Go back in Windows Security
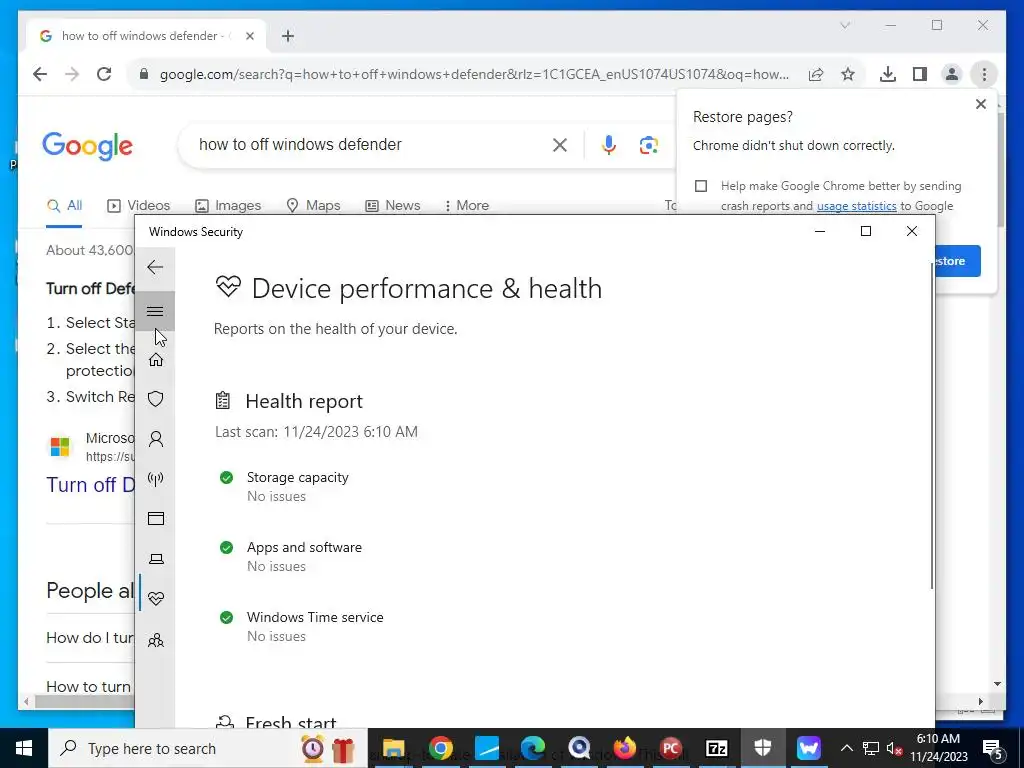The image size is (1024, 768). 155,267
